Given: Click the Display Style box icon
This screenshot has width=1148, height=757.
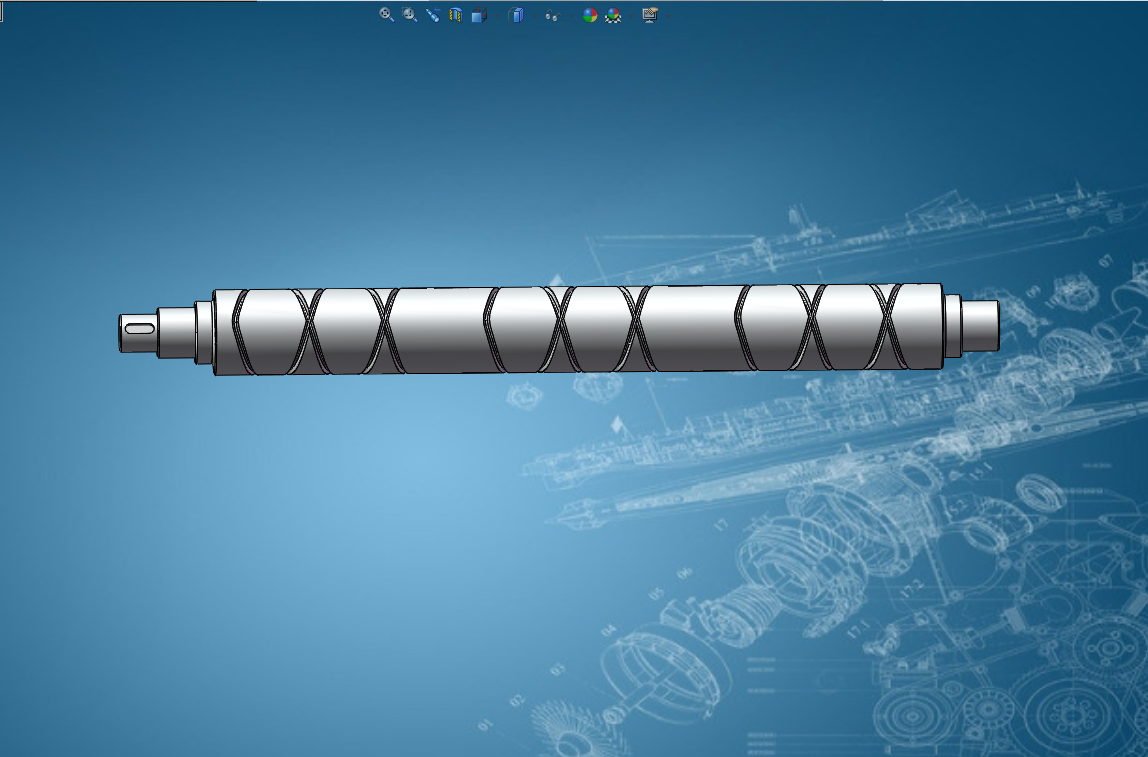Looking at the screenshot, I should click(516, 15).
